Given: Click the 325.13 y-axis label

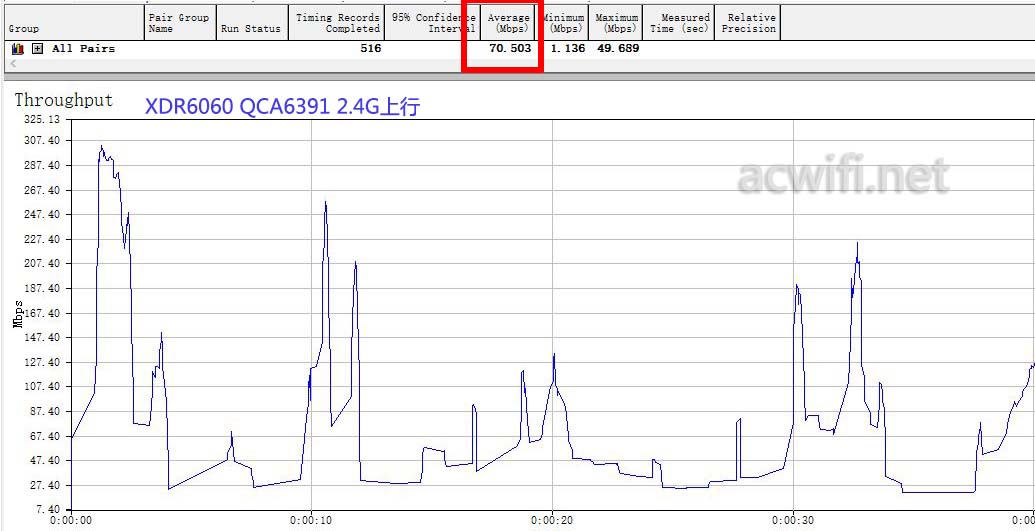Looking at the screenshot, I should point(41,120).
